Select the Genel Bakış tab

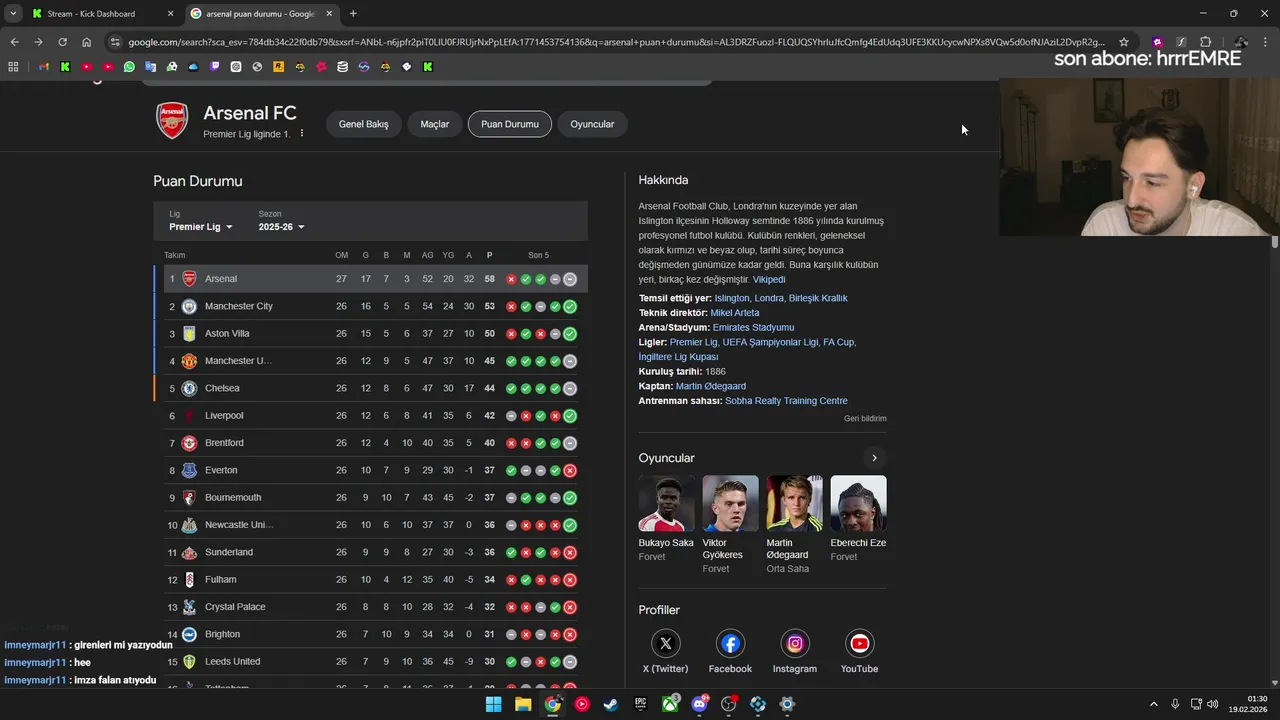pyautogui.click(x=363, y=124)
